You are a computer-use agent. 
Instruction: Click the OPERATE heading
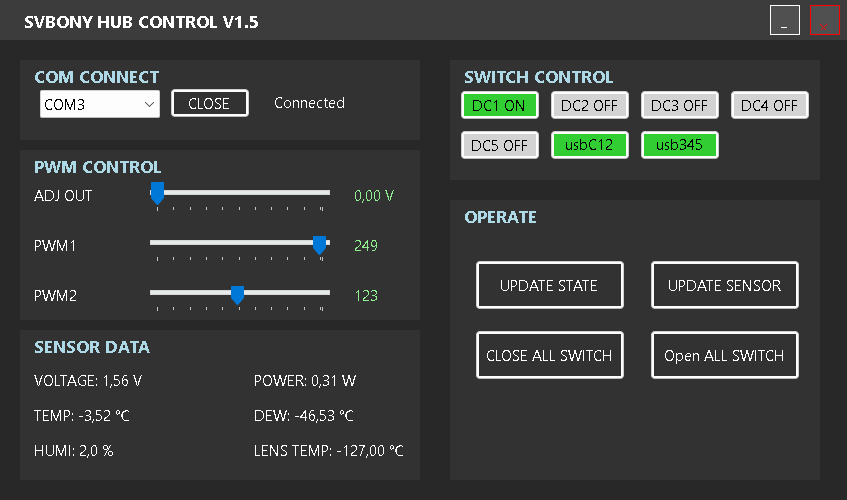500,217
